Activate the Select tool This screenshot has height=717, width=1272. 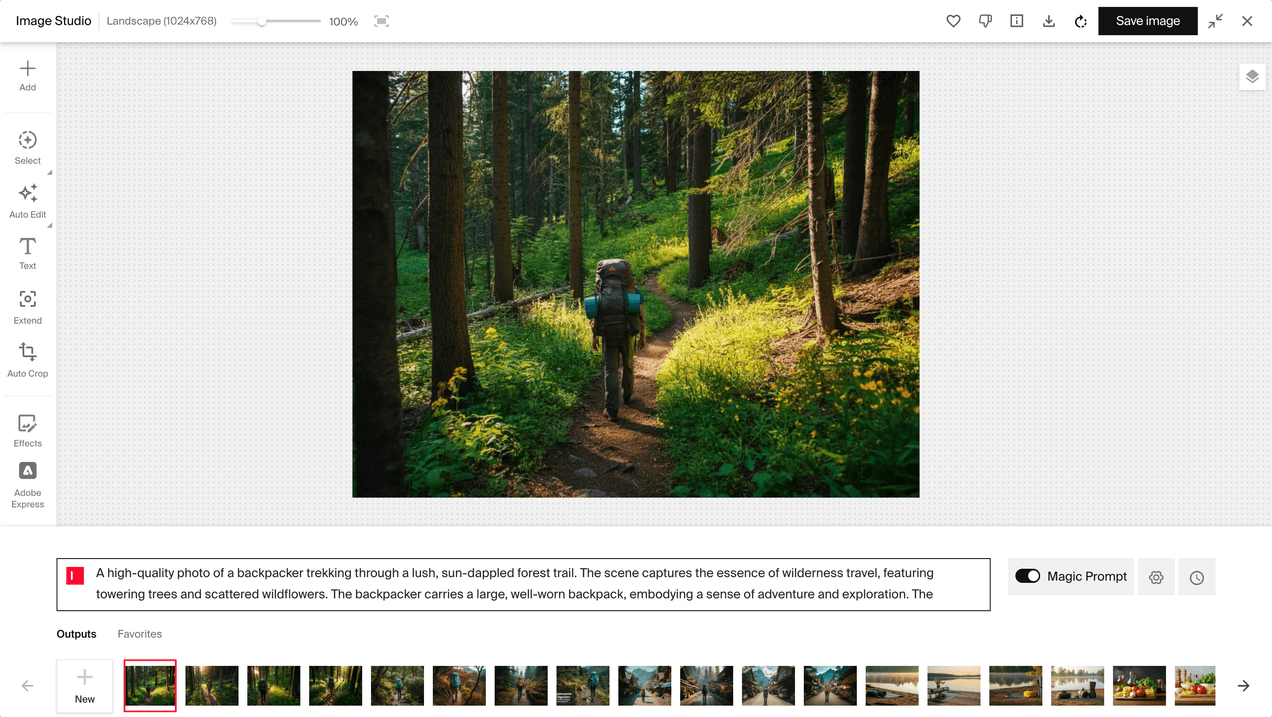coord(27,146)
